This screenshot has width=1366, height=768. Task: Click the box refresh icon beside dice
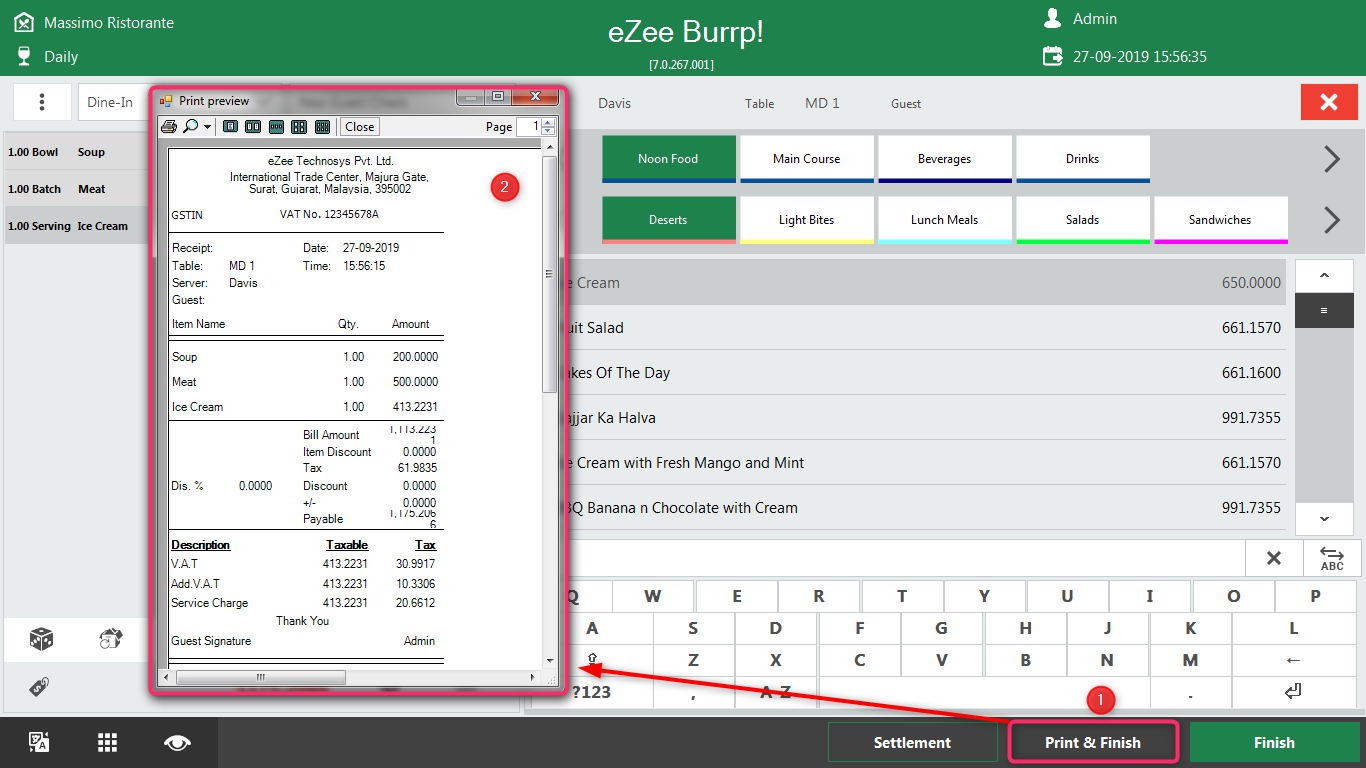pyautogui.click(x=111, y=639)
